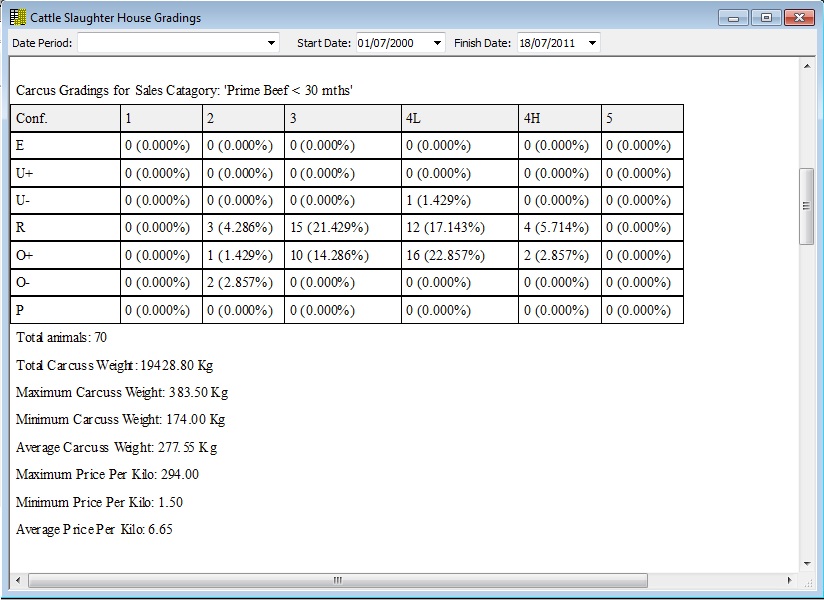Image resolution: width=824 pixels, height=600 pixels.
Task: Select the 'R' row label cell
Action: tap(65, 227)
